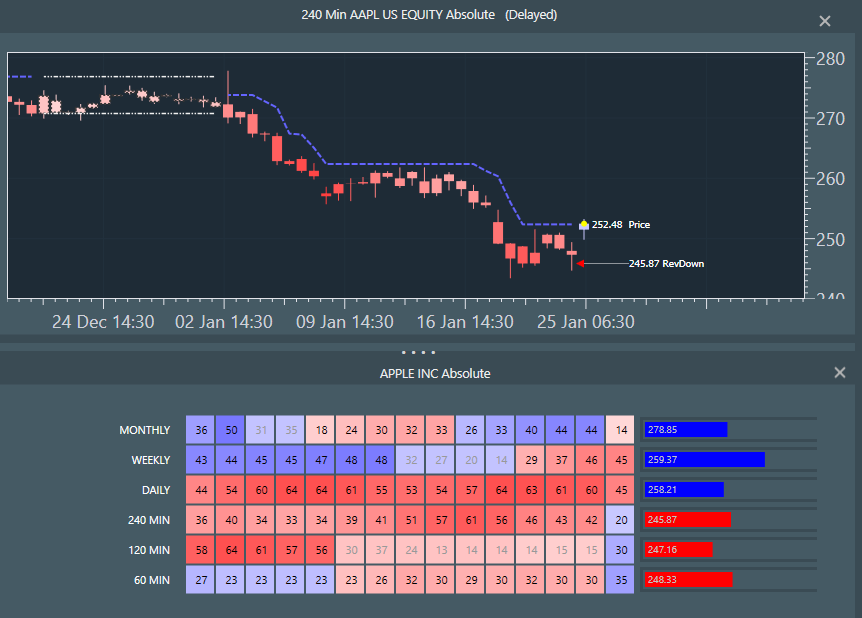Image resolution: width=862 pixels, height=618 pixels.
Task: Select the red 248.33 level bar
Action: 688,580
